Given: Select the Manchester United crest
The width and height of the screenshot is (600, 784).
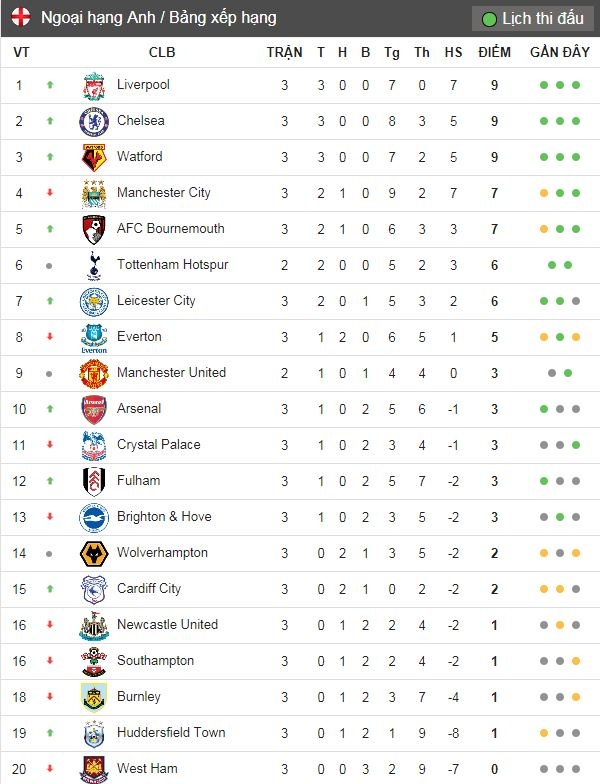Looking at the screenshot, I should click(94, 374).
